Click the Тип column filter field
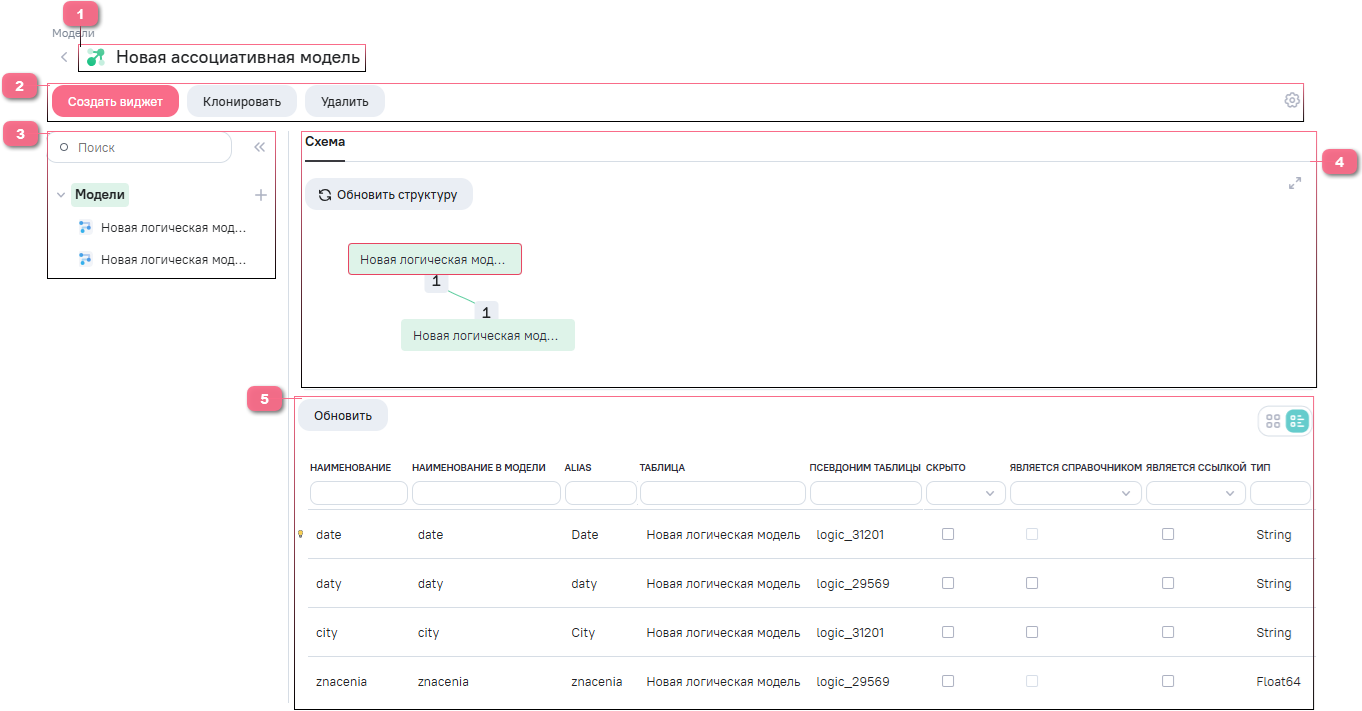Viewport: 1362px width, 711px height. tap(1280, 493)
